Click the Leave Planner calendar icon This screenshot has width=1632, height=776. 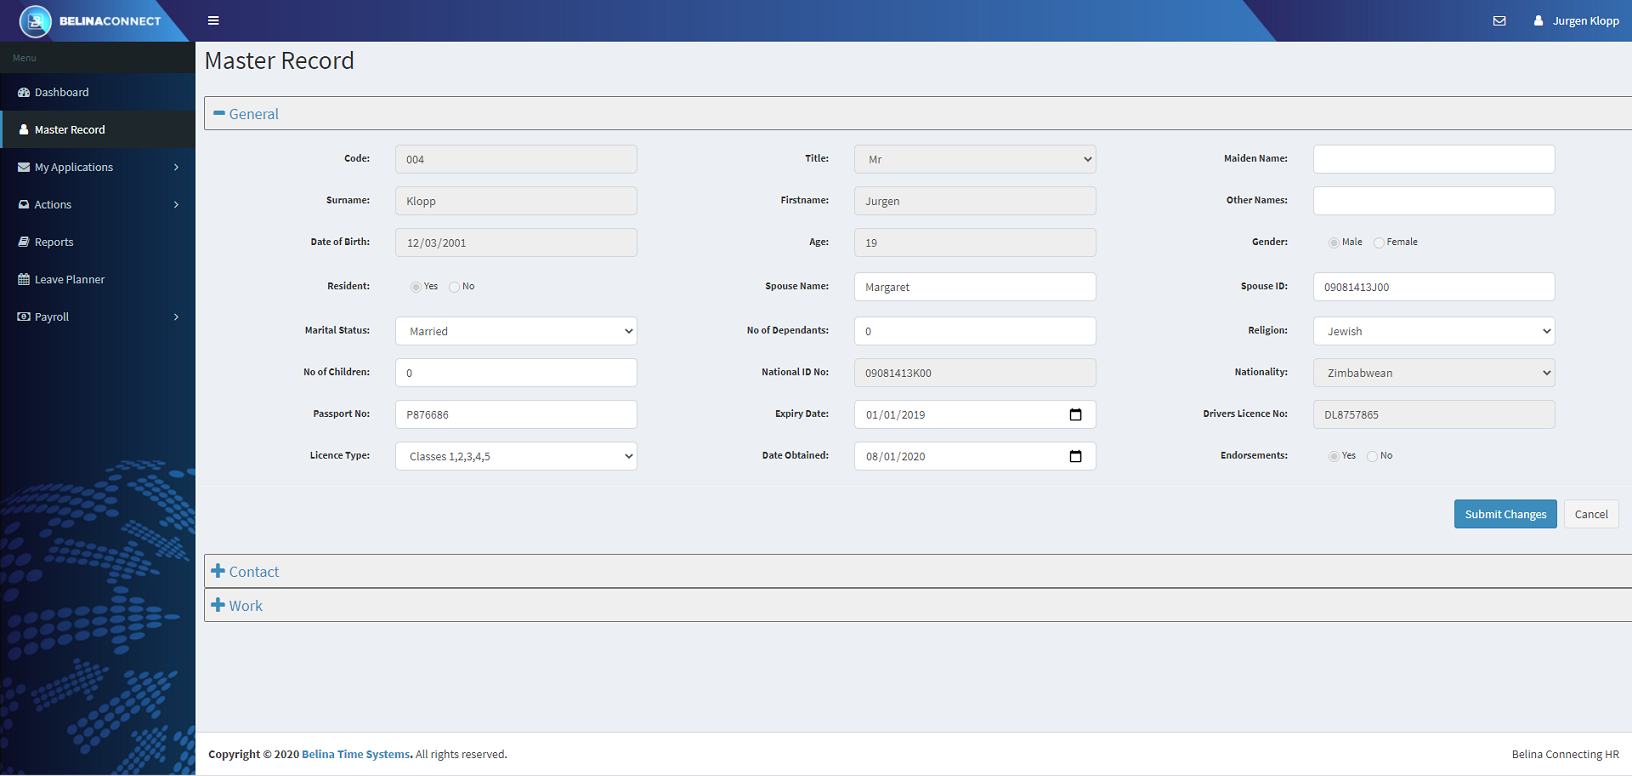coord(24,279)
